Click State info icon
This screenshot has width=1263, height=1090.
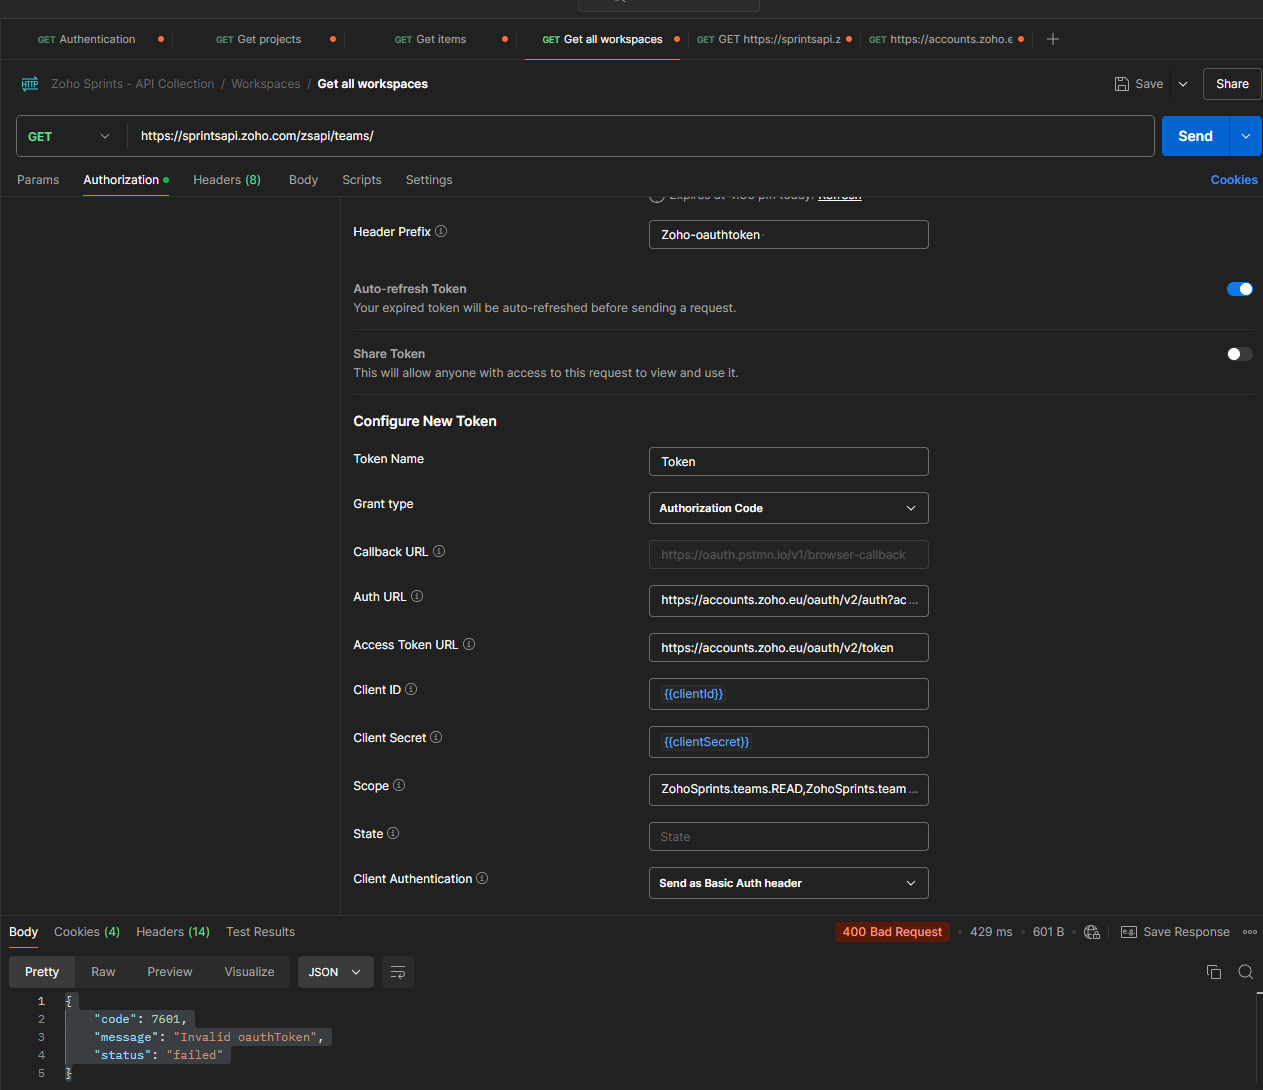(393, 833)
